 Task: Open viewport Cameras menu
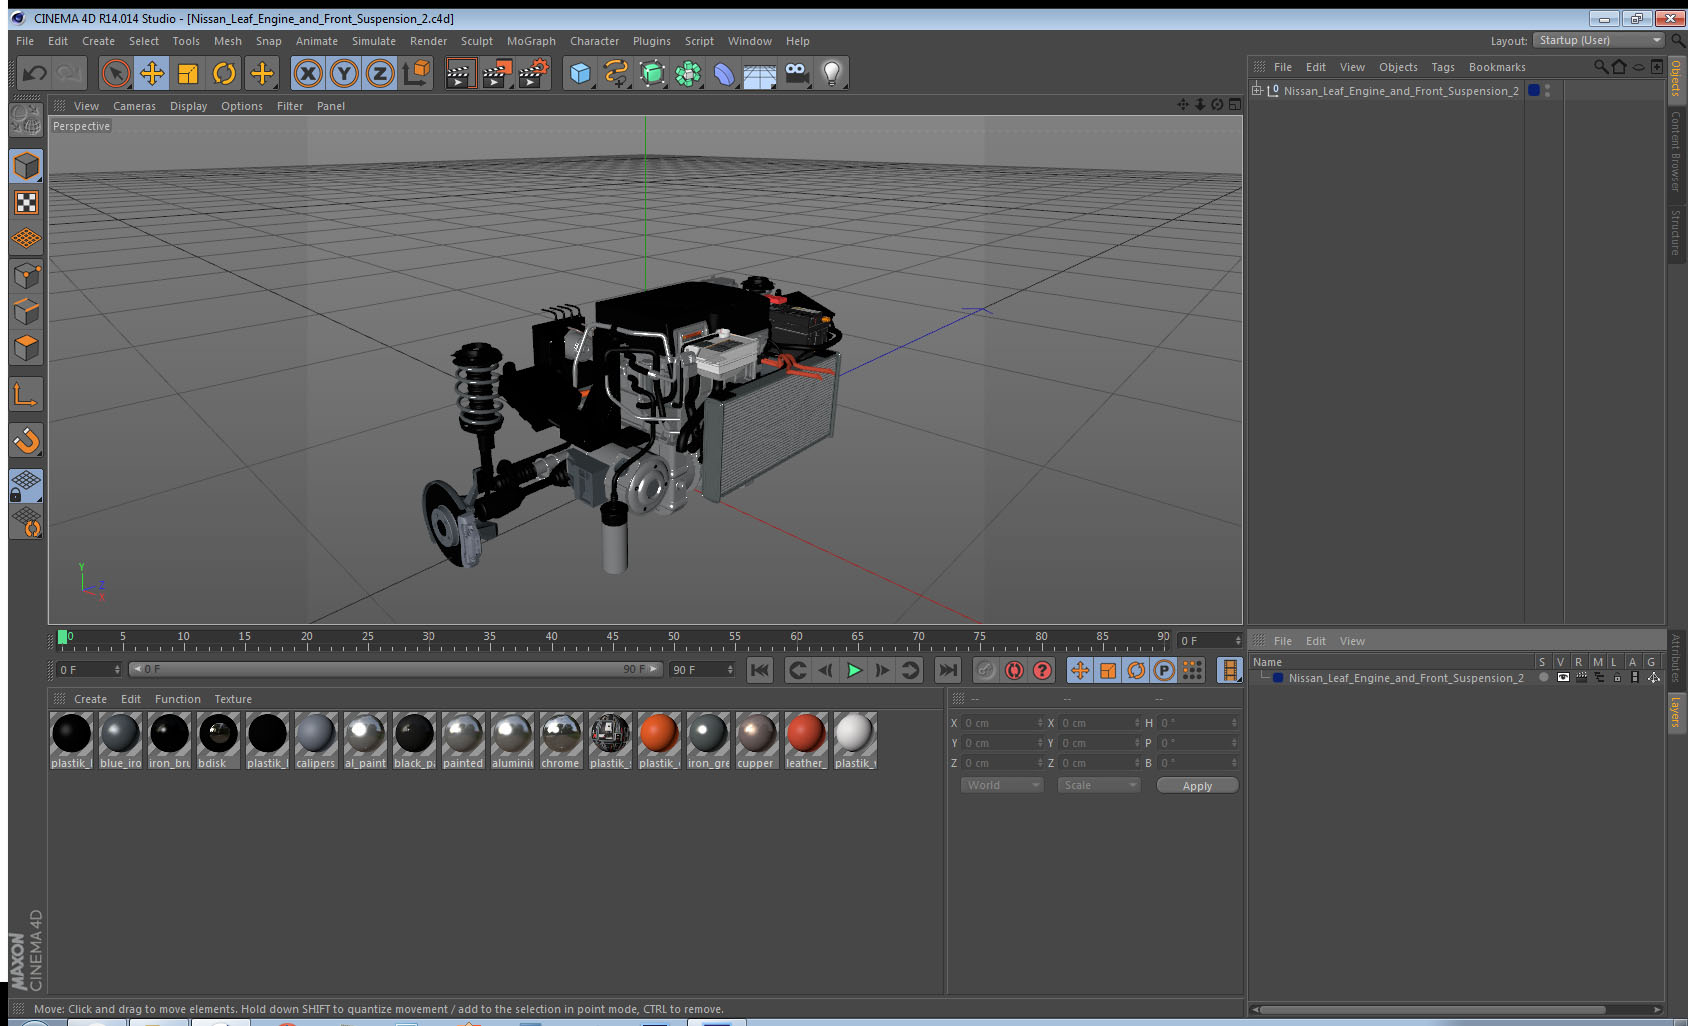134,106
